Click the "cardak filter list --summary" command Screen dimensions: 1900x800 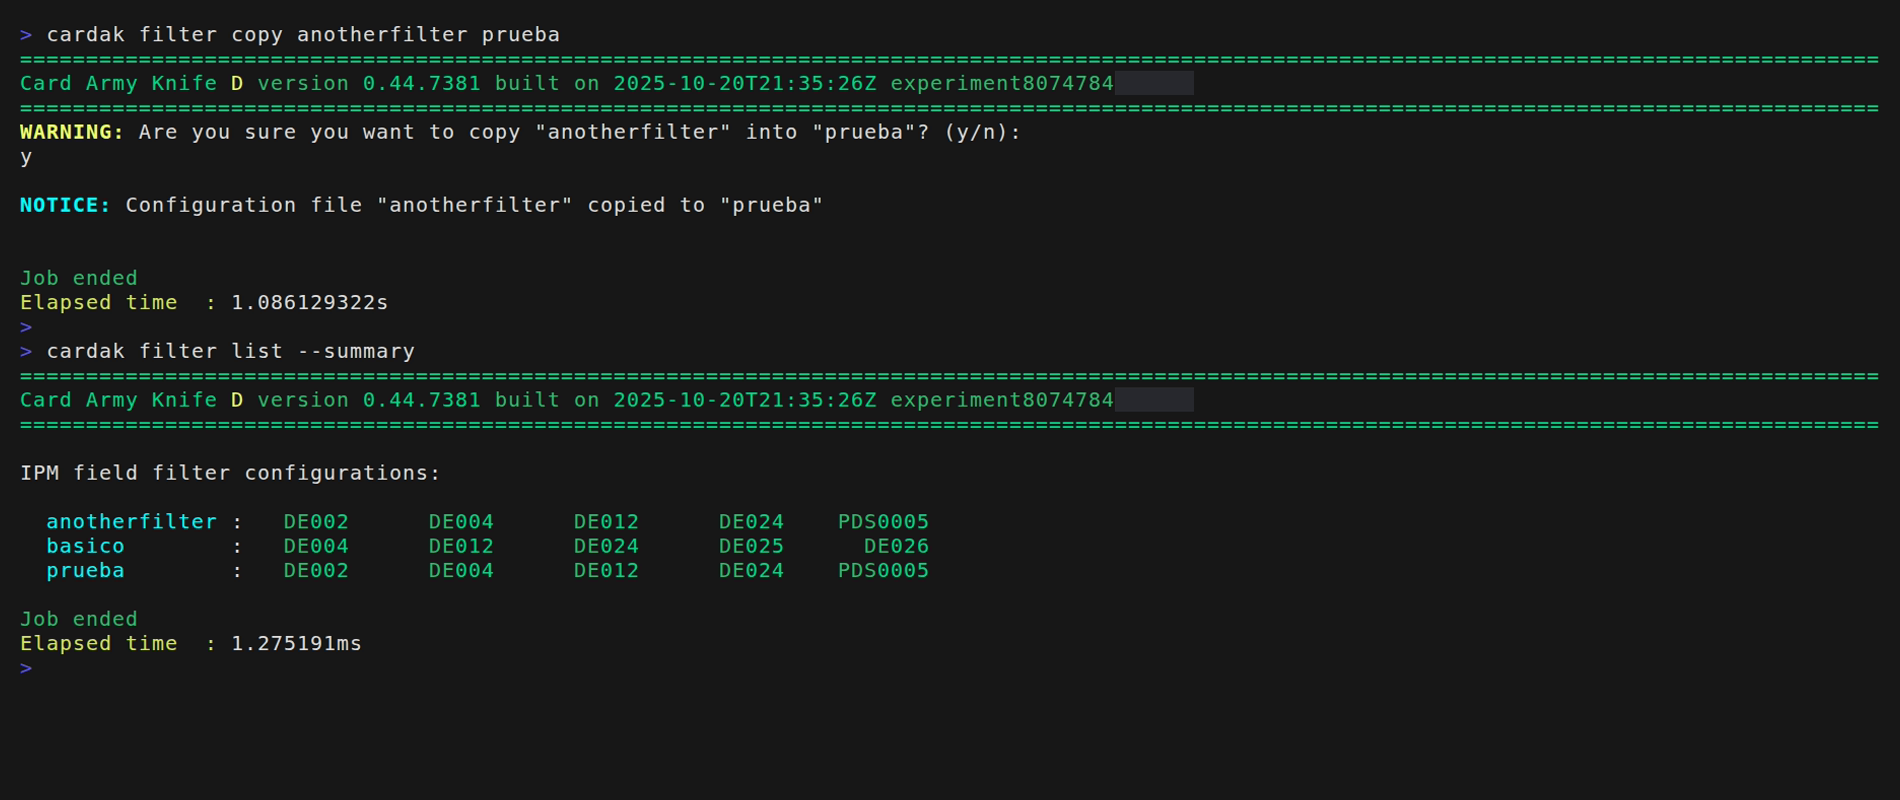[x=230, y=351]
